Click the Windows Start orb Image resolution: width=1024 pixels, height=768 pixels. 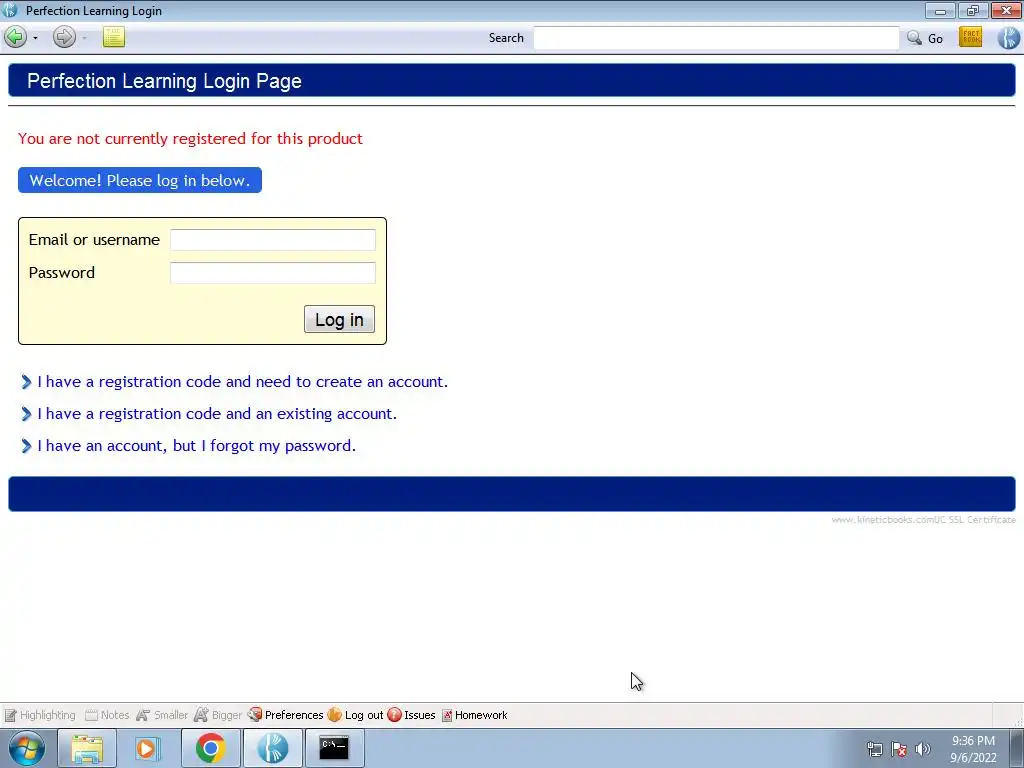[27, 748]
